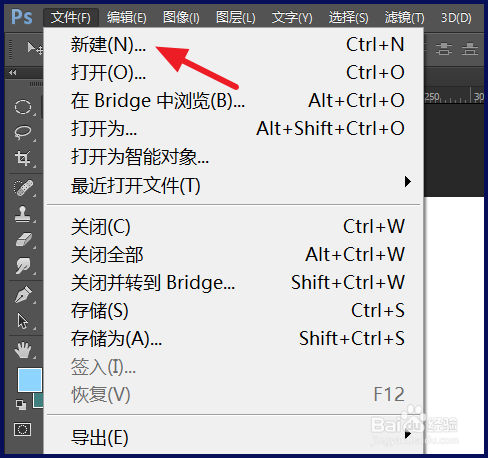Screen dimensions: 488x458
Task: Select the Lasso tool
Action: click(23, 133)
